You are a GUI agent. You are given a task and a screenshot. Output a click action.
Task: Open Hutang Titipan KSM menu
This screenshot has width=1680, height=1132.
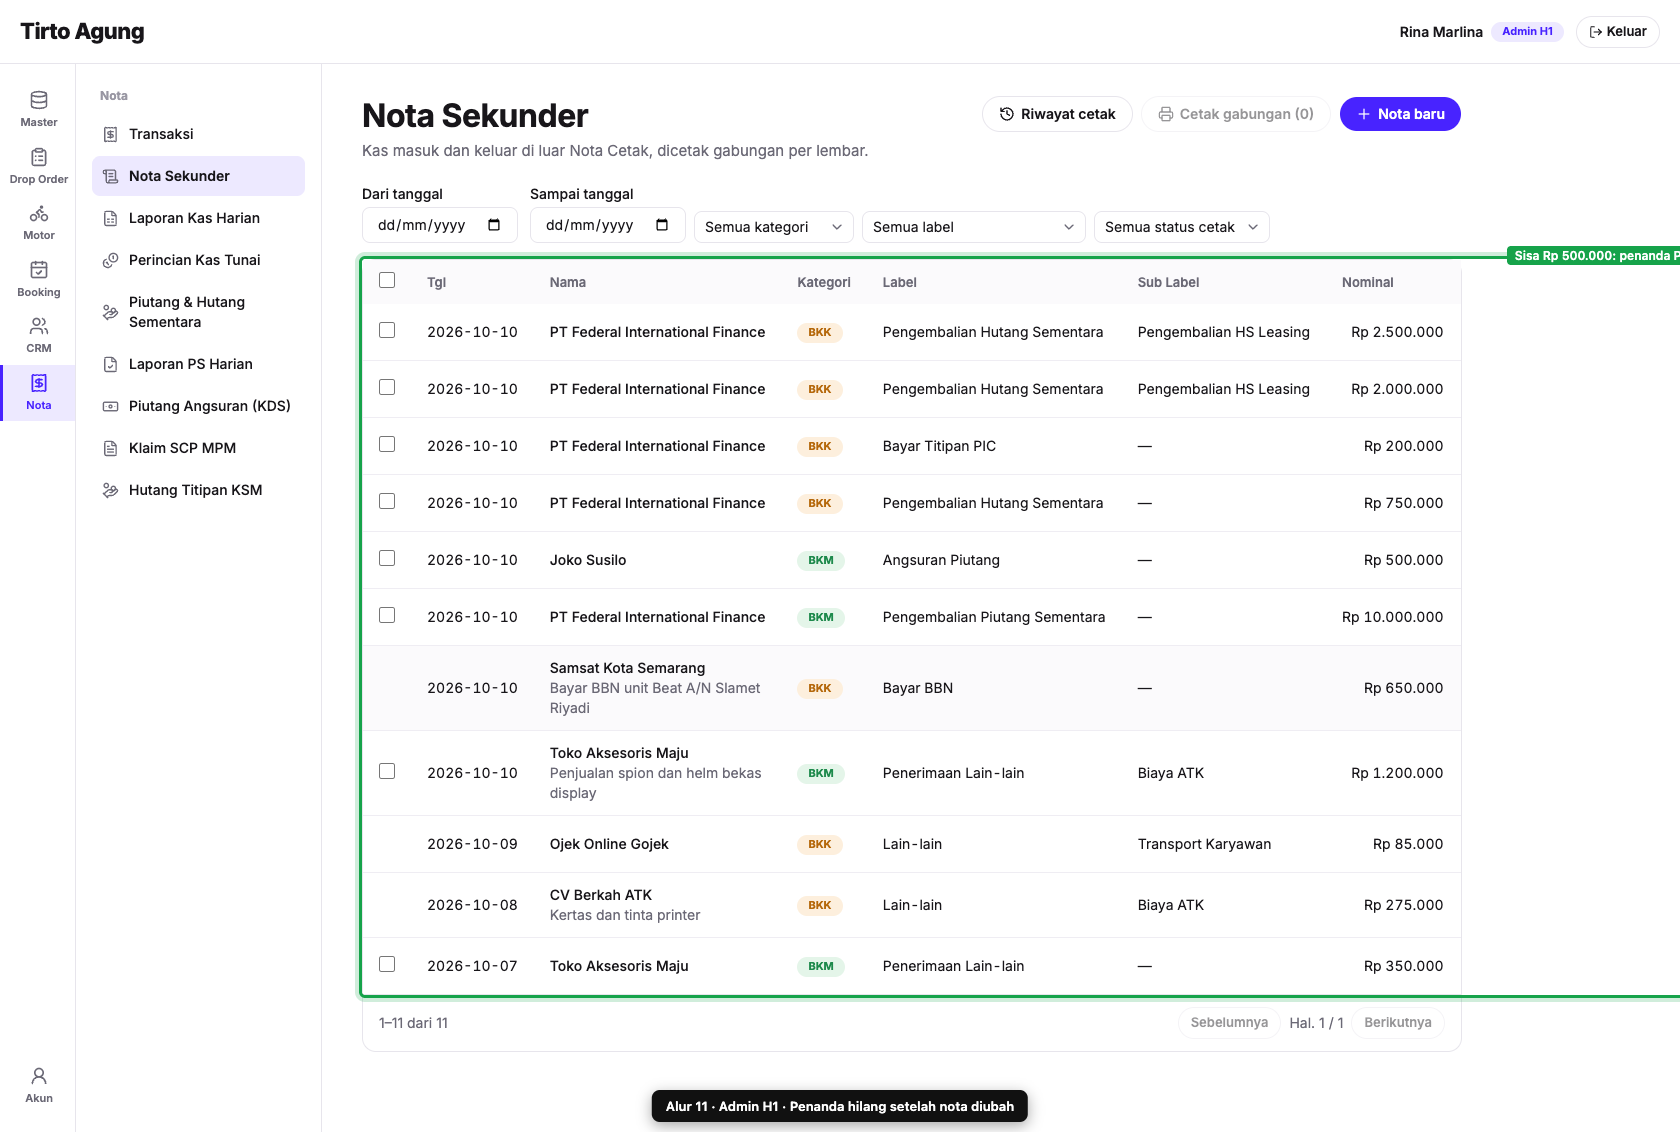(x=198, y=490)
